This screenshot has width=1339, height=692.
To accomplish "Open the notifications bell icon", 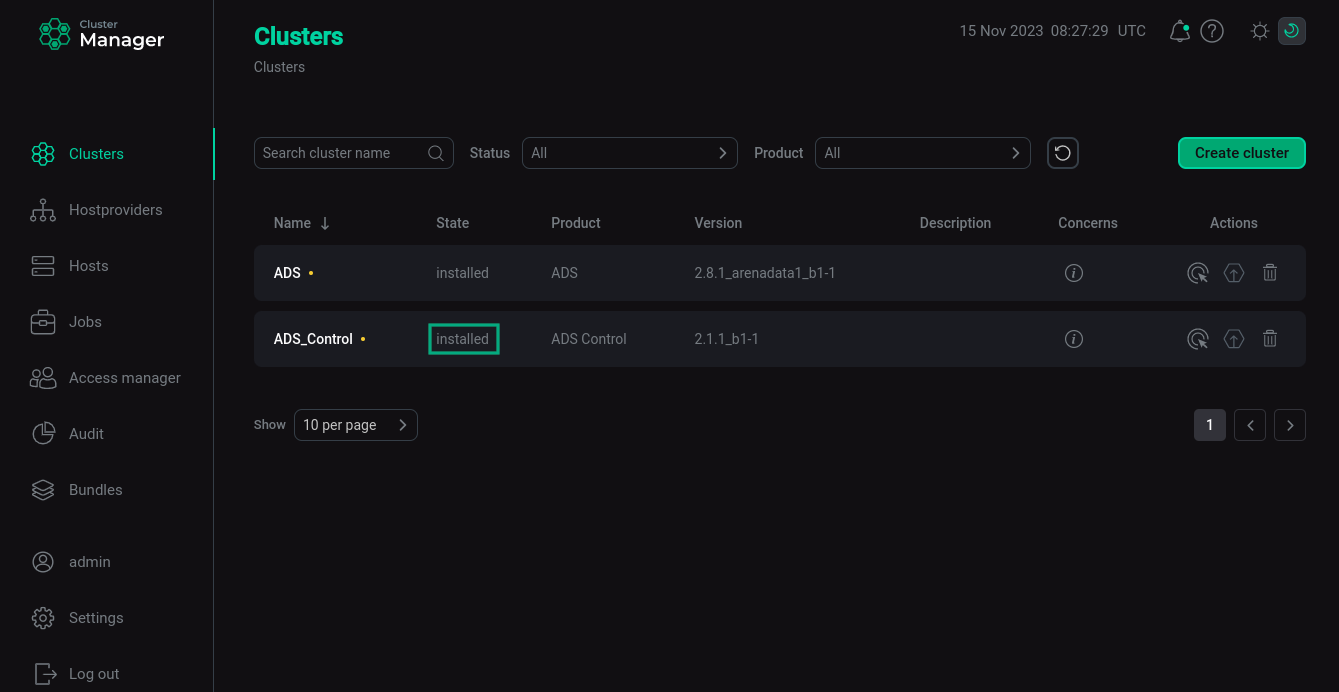I will pos(1180,31).
